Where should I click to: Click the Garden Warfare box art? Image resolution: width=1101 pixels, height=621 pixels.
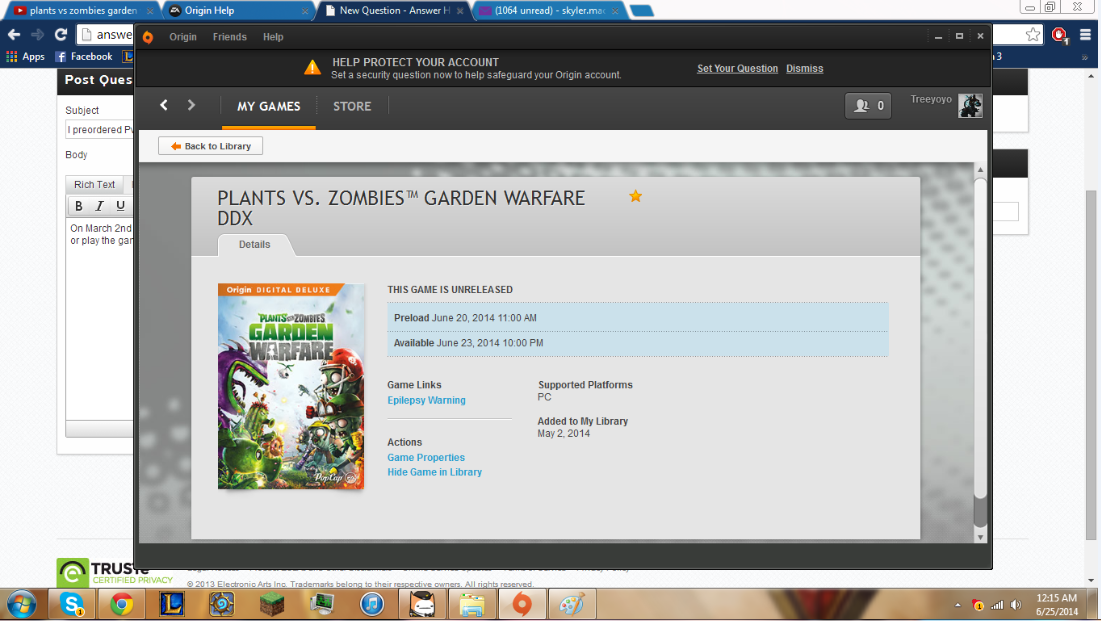[291, 386]
